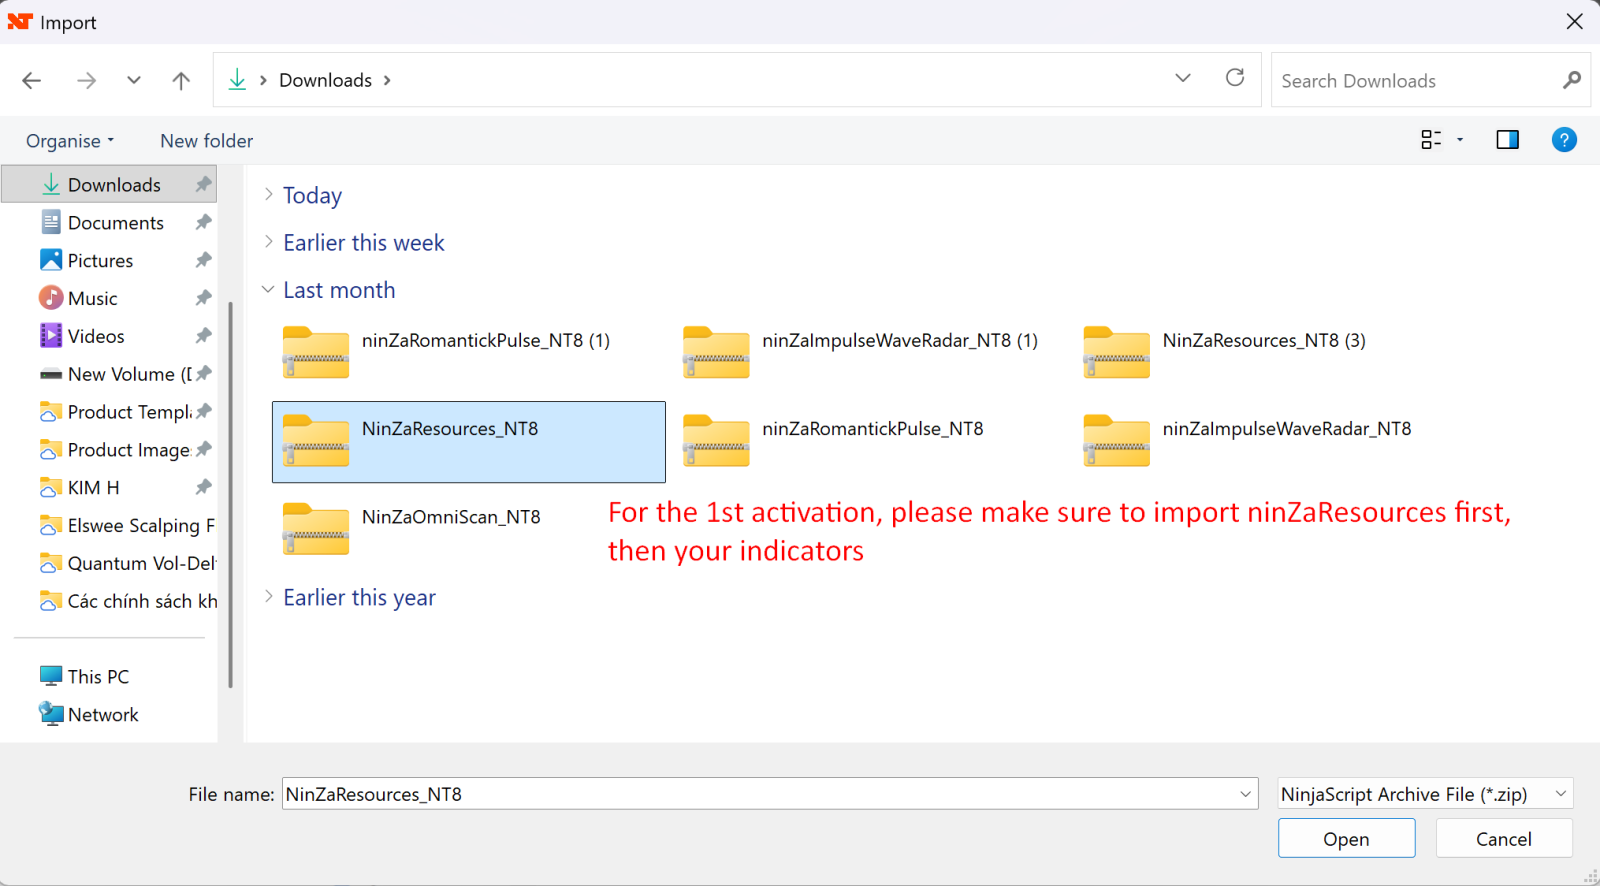This screenshot has width=1600, height=886.
Task: Click the Downloads arrow icon in address bar
Action: point(237,80)
